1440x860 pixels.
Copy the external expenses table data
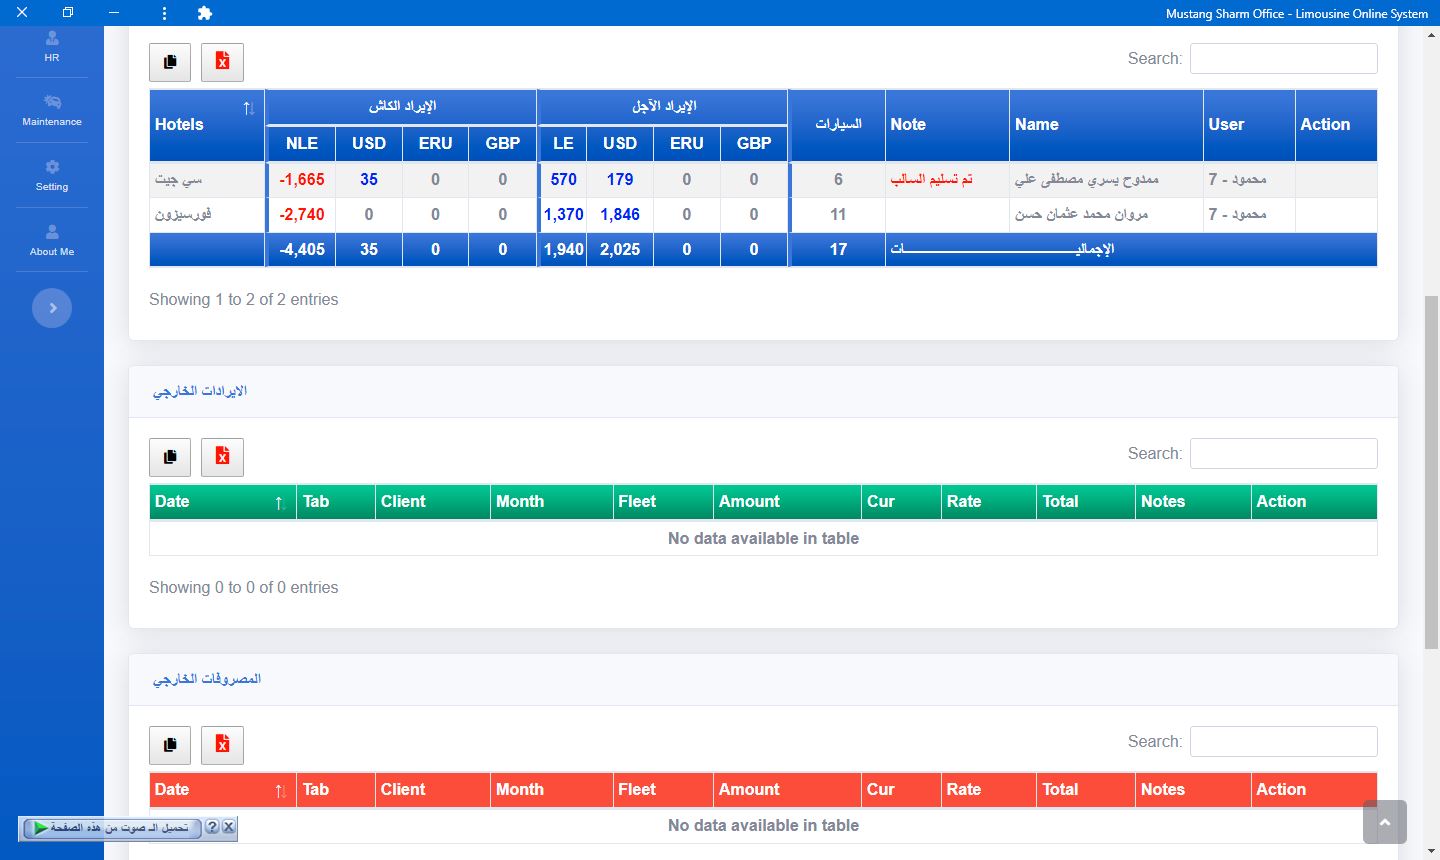(170, 745)
